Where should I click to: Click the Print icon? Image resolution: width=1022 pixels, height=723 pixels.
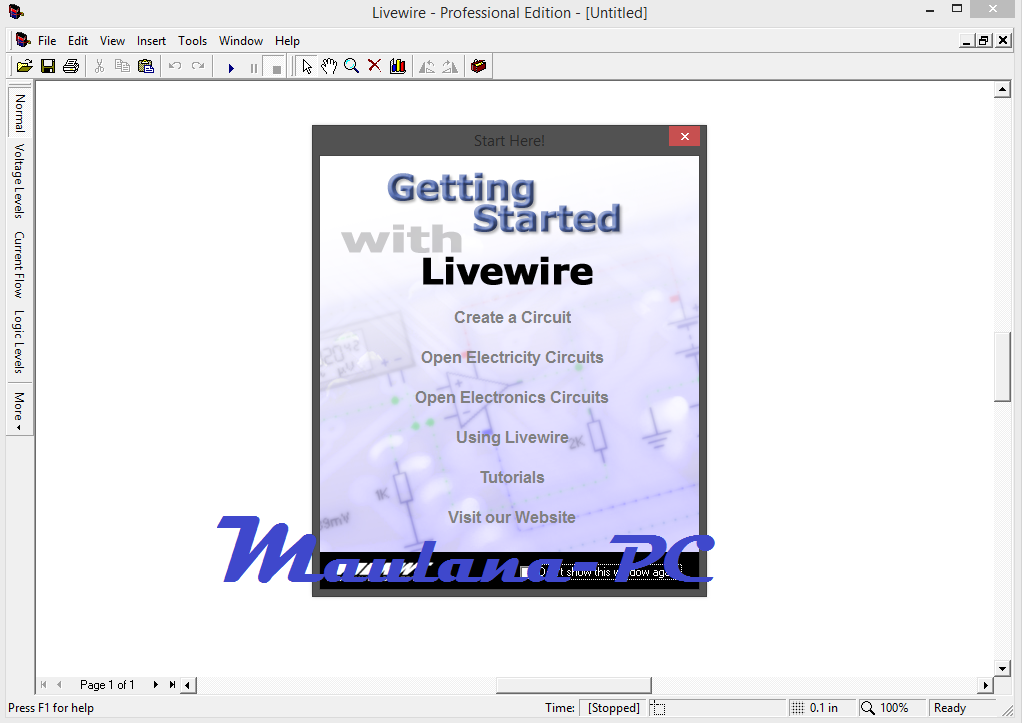coord(70,65)
